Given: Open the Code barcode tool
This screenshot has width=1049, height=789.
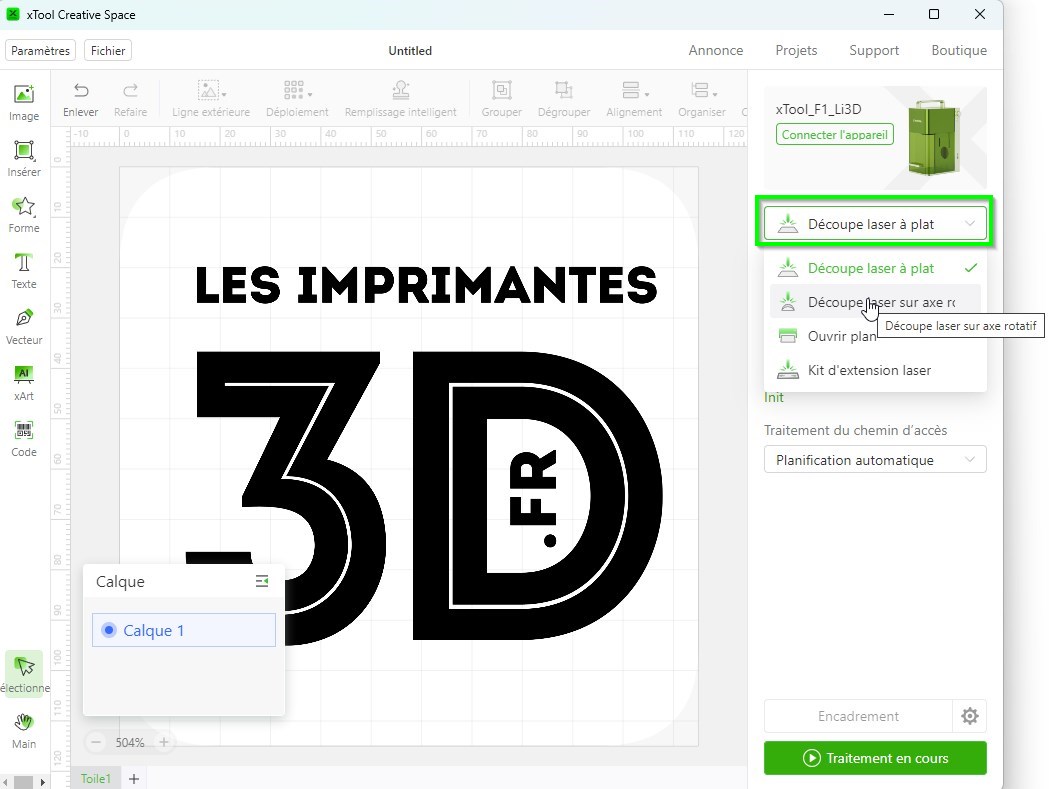Looking at the screenshot, I should tap(24, 438).
